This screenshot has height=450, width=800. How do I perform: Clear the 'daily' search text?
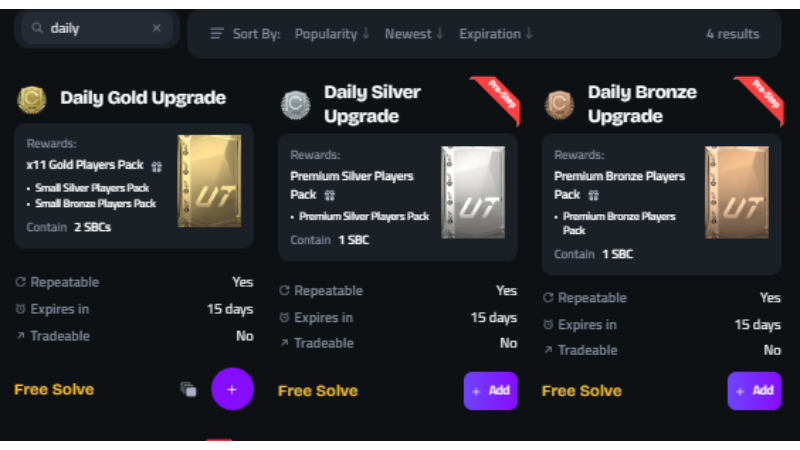156,29
